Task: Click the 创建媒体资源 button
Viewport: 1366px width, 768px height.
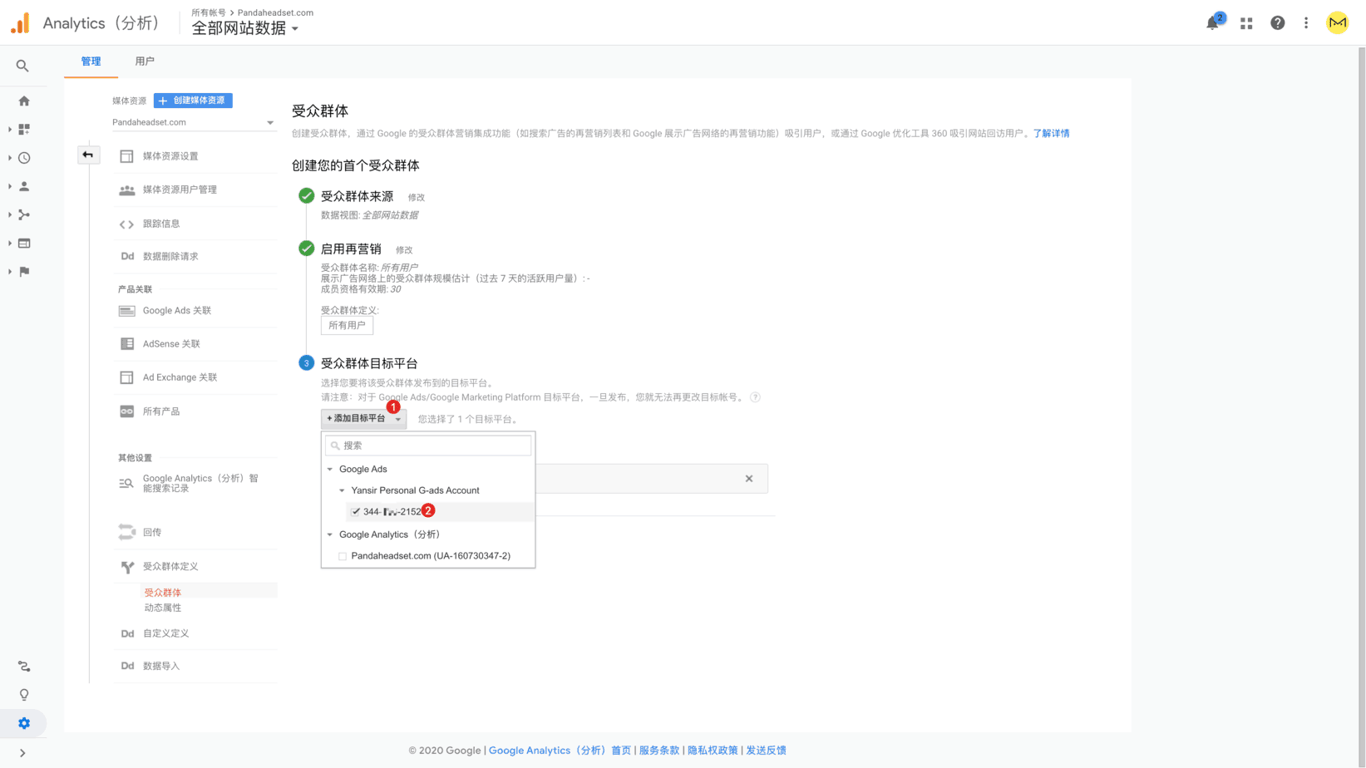Action: (x=193, y=101)
